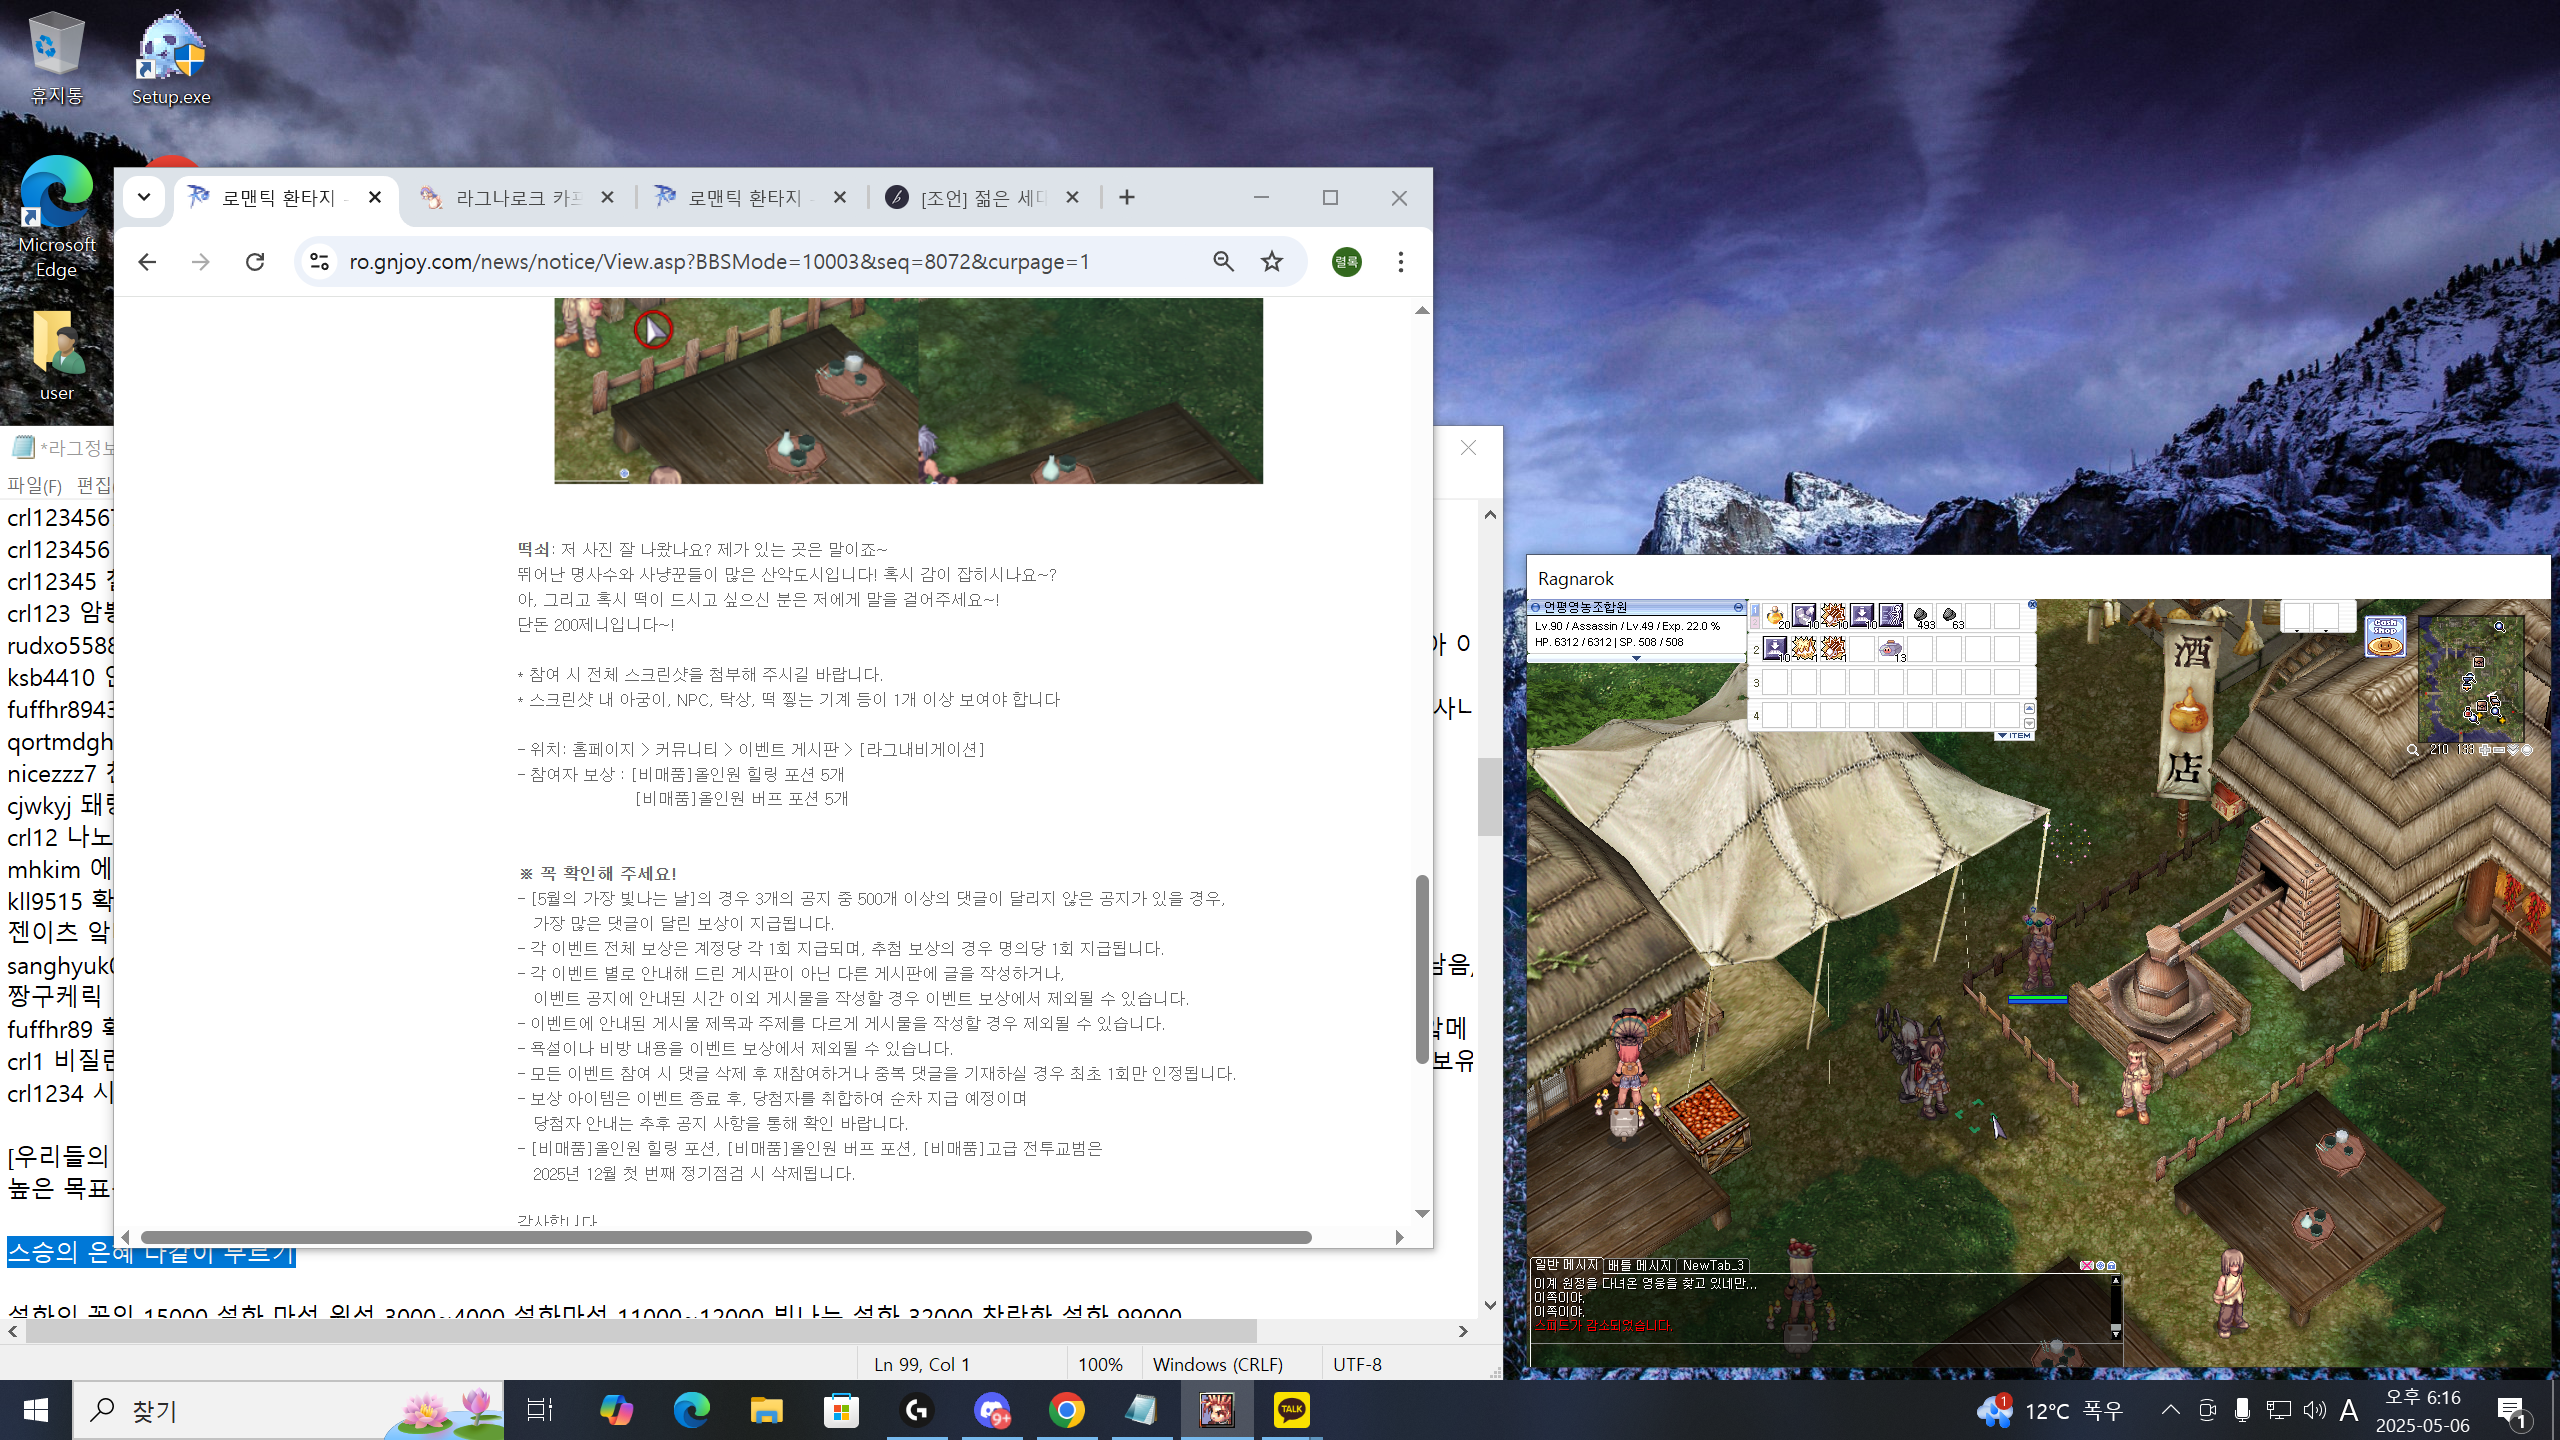Click the chat window lock icon

[x=2112, y=1265]
